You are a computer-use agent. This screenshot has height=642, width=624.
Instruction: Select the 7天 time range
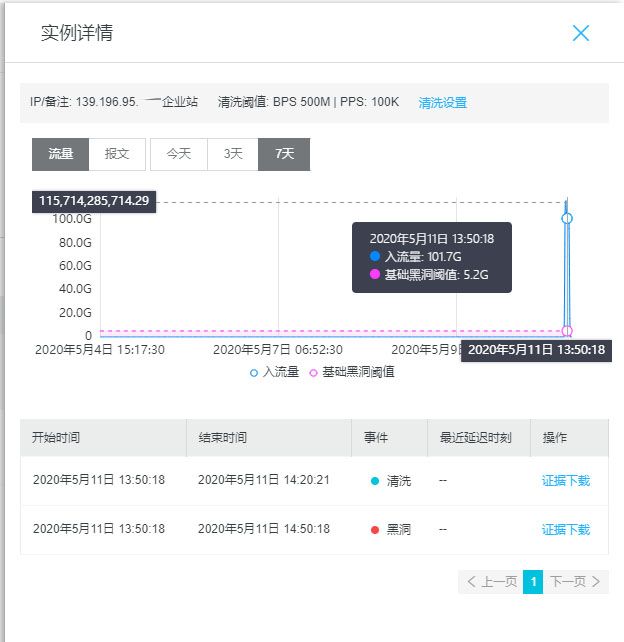[x=284, y=154]
